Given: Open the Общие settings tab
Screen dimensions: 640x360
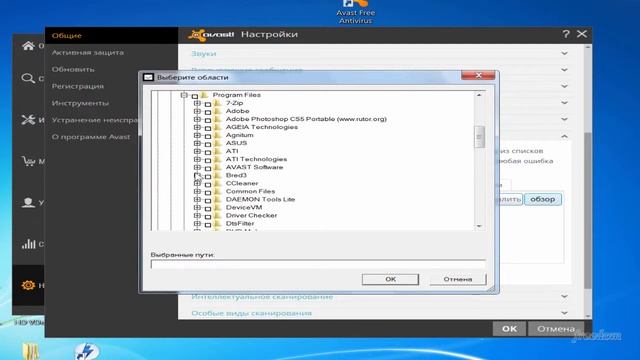Looking at the screenshot, I should pyautogui.click(x=67, y=36).
